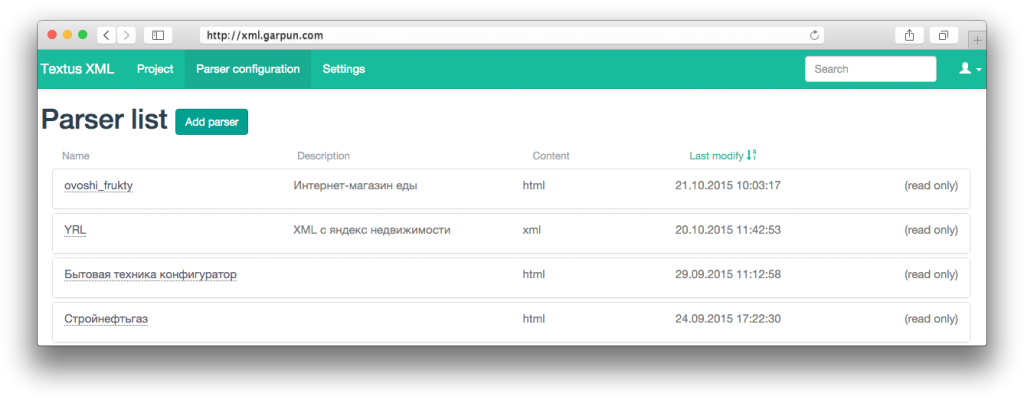Select the Parser configuration tab
The height and width of the screenshot is (400, 1024).
[248, 69]
